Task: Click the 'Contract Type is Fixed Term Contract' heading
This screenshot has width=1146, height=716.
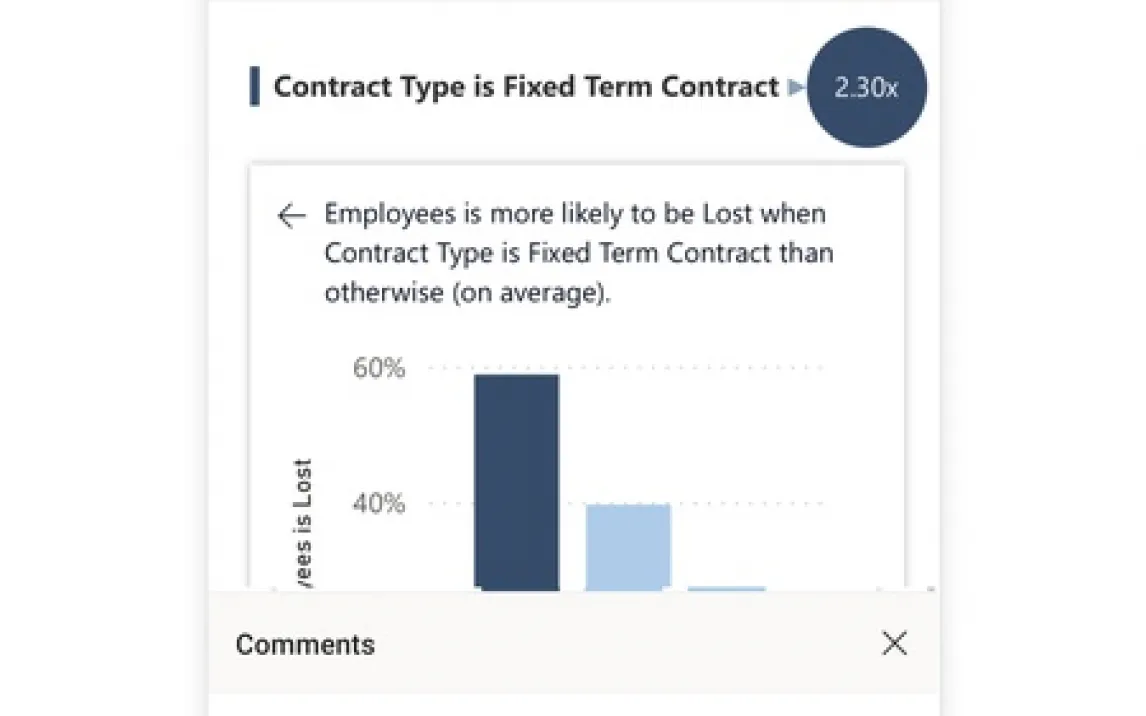Action: (x=525, y=87)
